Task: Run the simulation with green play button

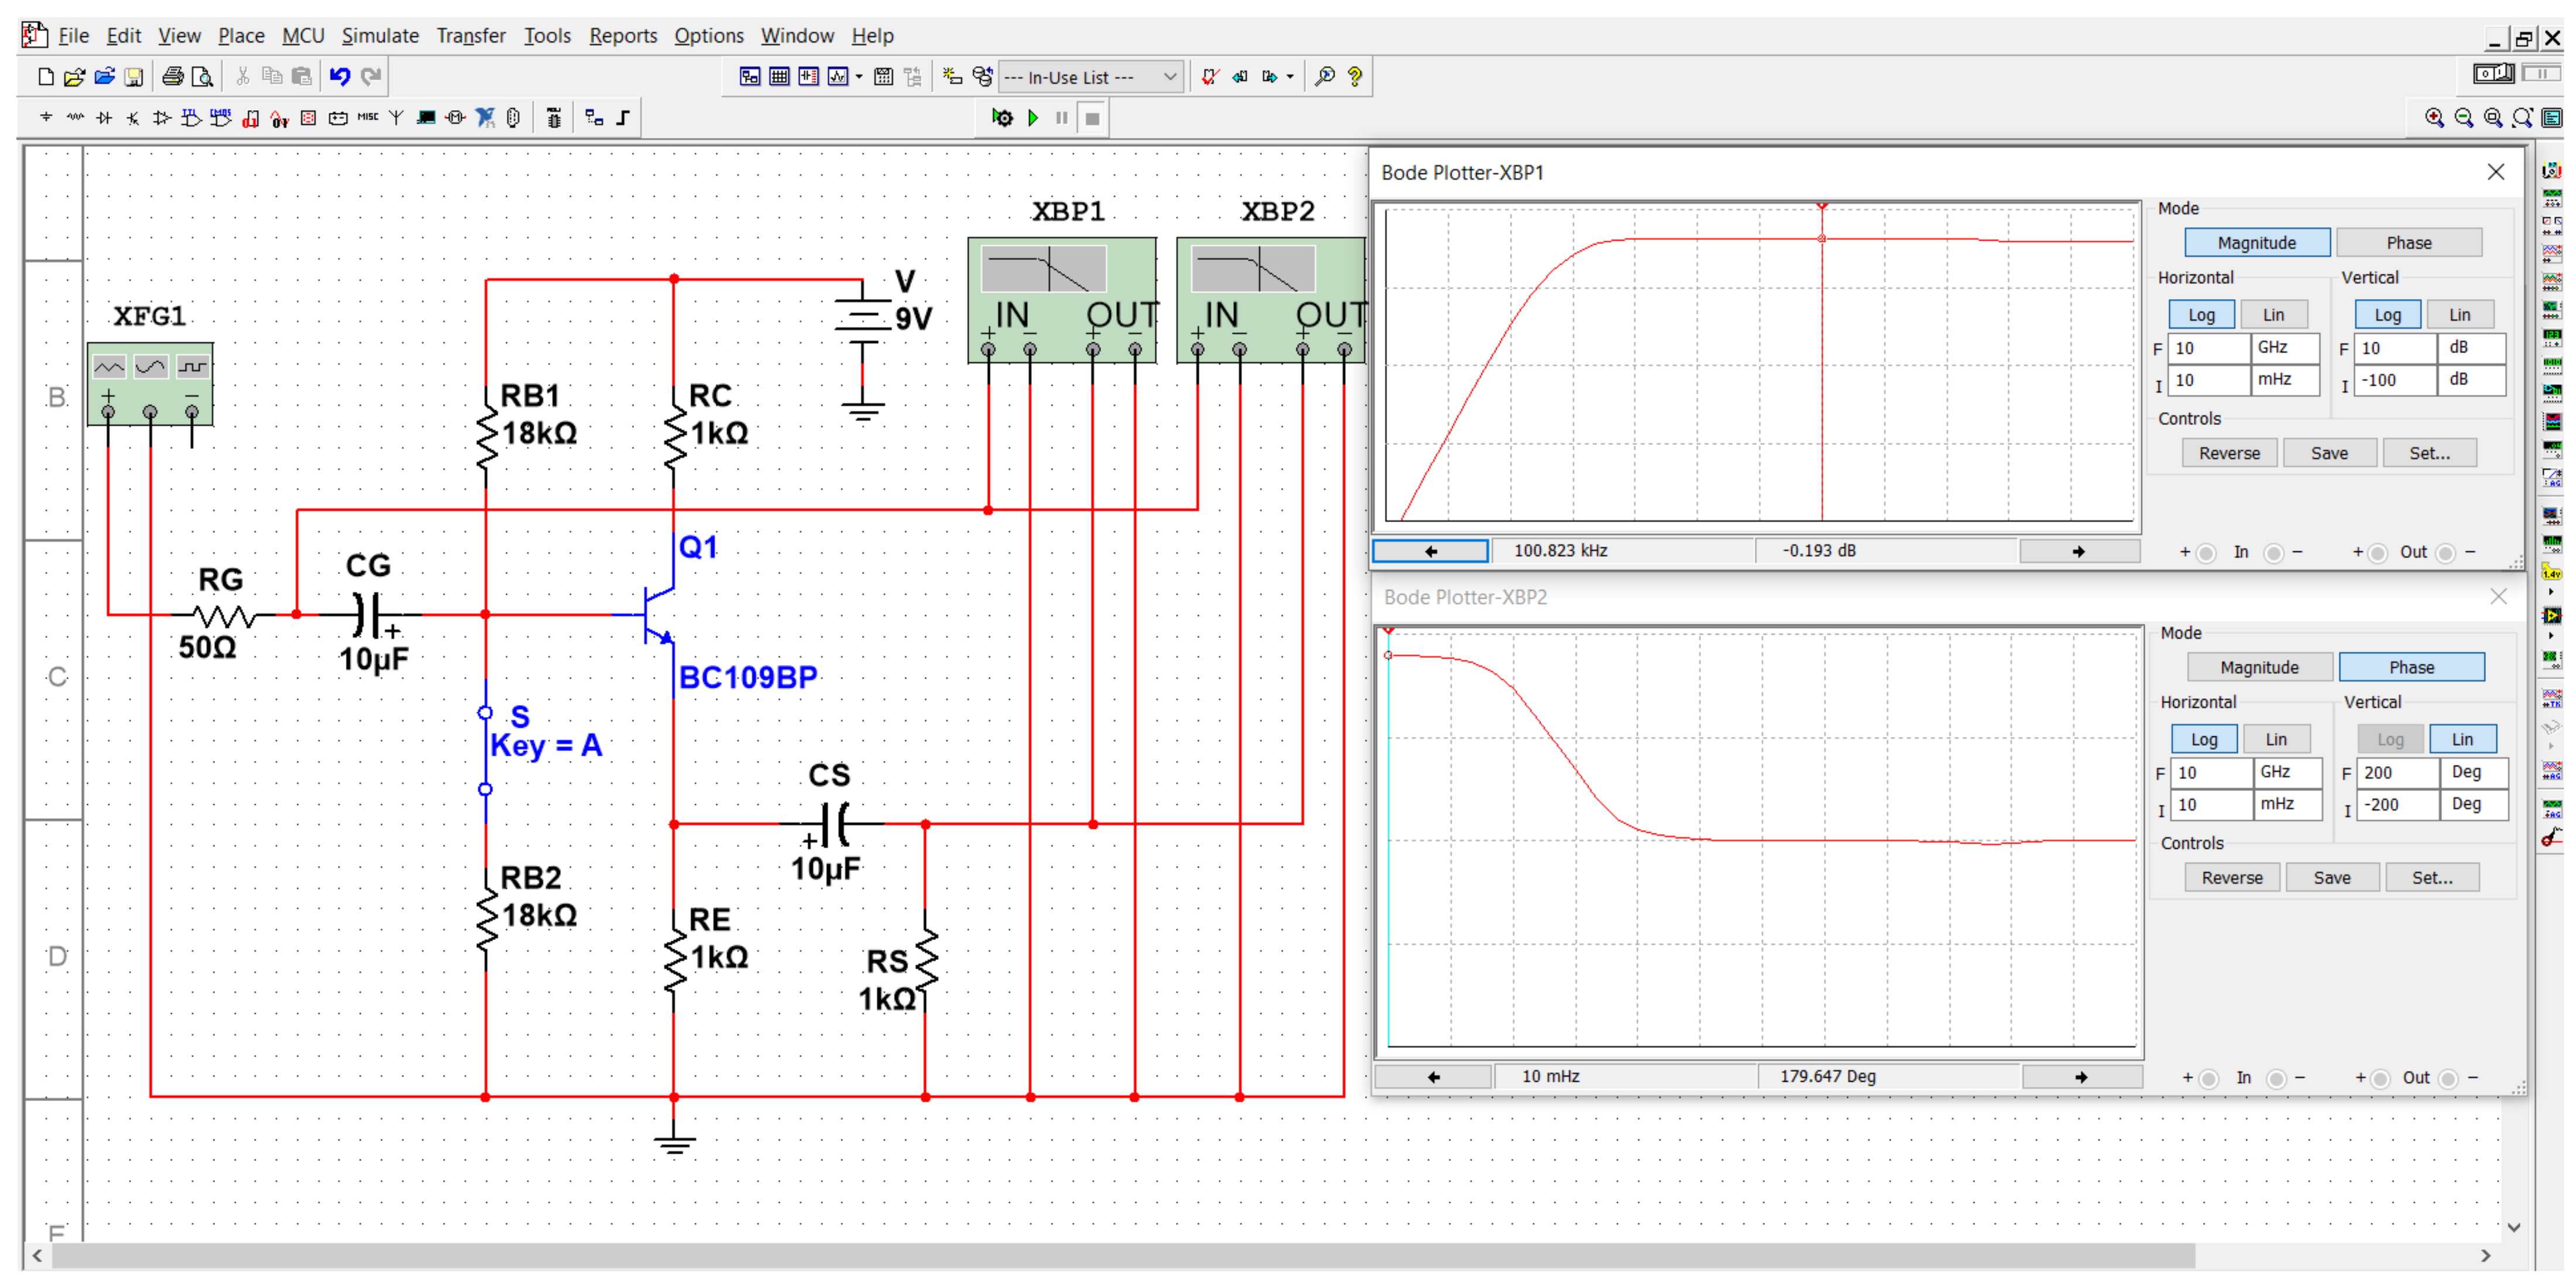Action: 1033,118
